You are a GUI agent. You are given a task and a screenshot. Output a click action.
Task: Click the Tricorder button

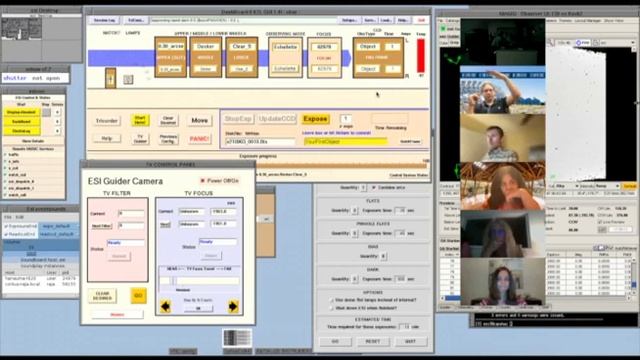(x=107, y=120)
